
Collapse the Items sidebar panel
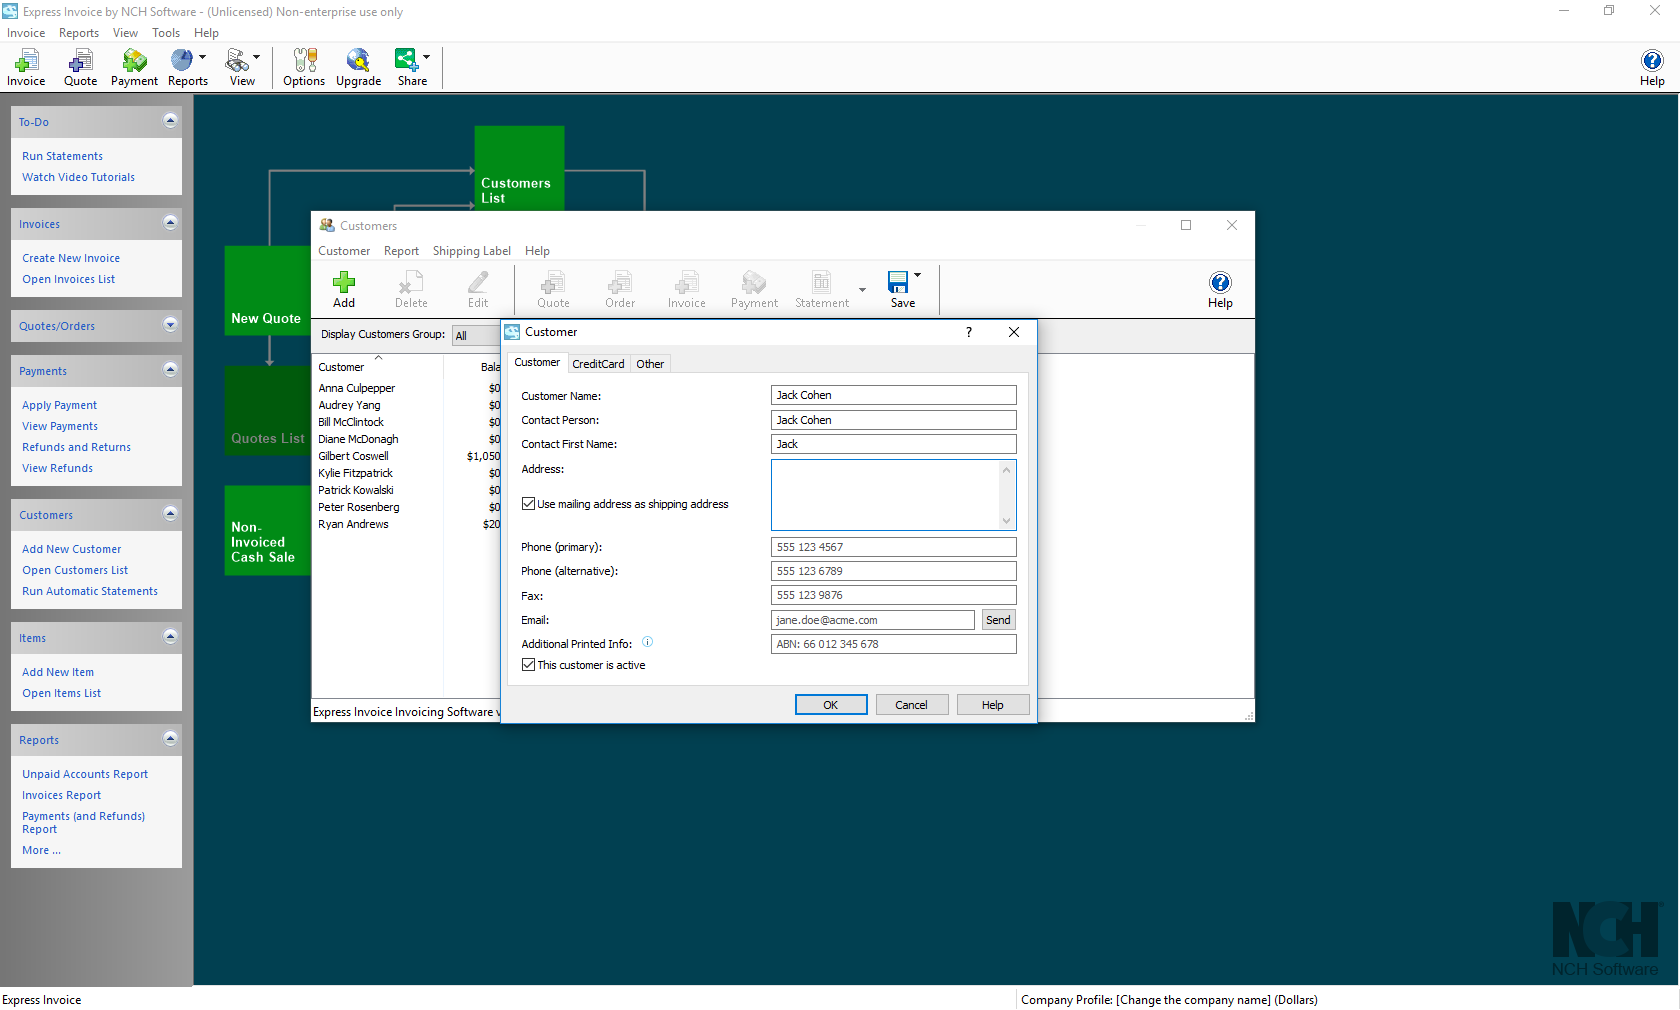[x=170, y=637]
